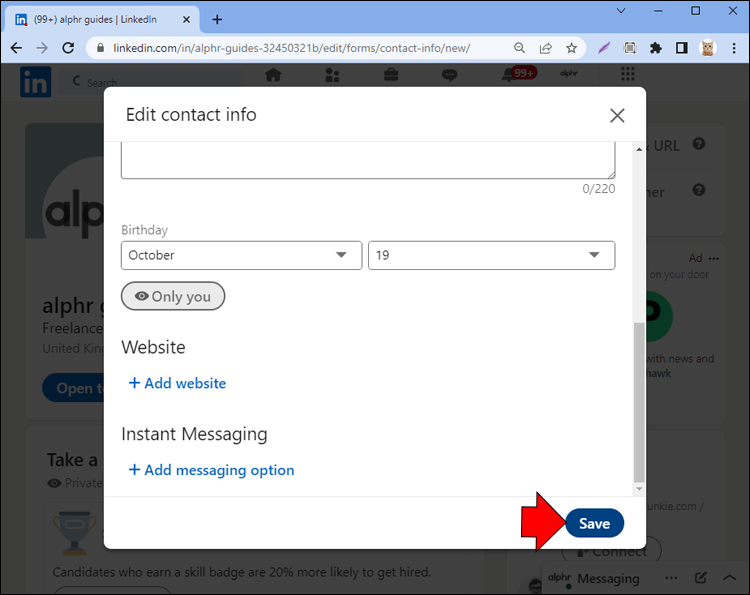Reload the page with the refresh icon
Screen dimensions: 750x595
pos(68,48)
